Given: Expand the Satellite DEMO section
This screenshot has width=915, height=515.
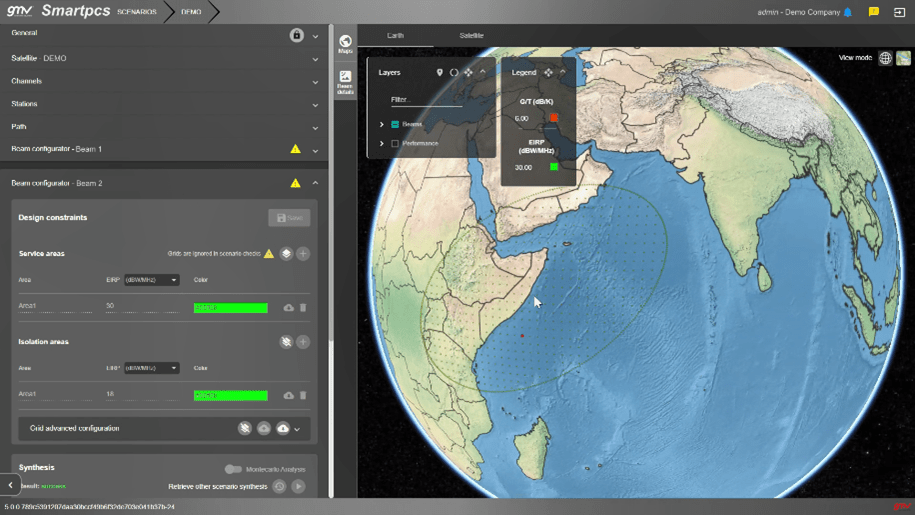Looking at the screenshot, I should pyautogui.click(x=315, y=59).
